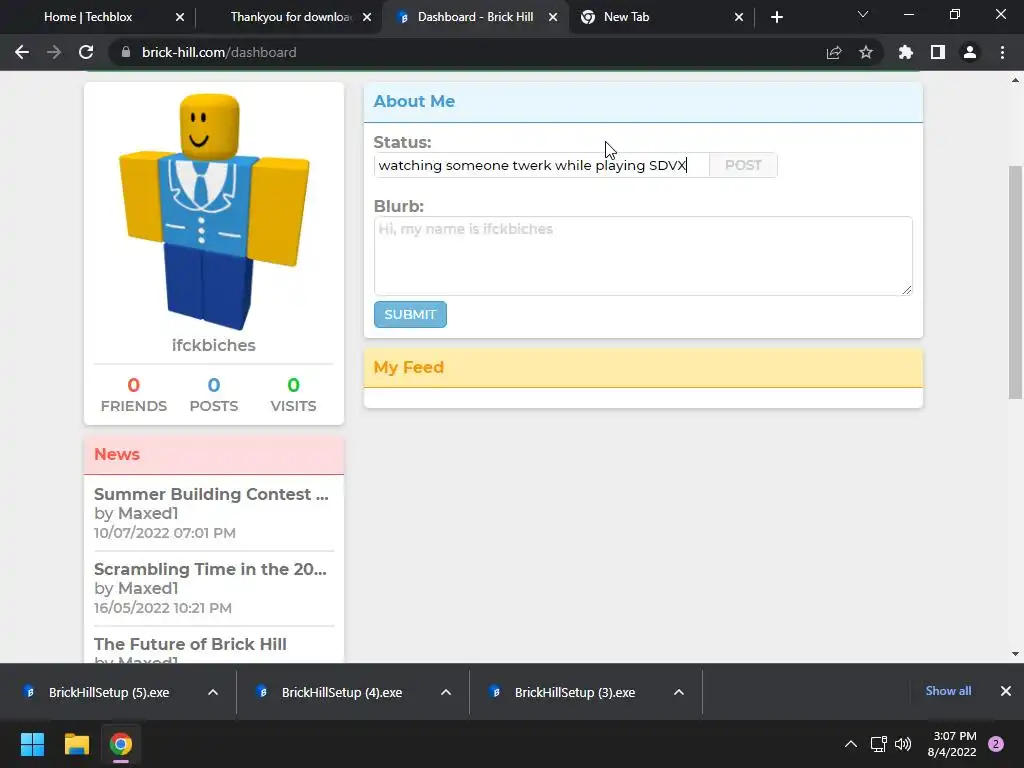The height and width of the screenshot is (768, 1024).
Task: Open the BrickHillSetup (4).exe download
Action: coord(342,692)
